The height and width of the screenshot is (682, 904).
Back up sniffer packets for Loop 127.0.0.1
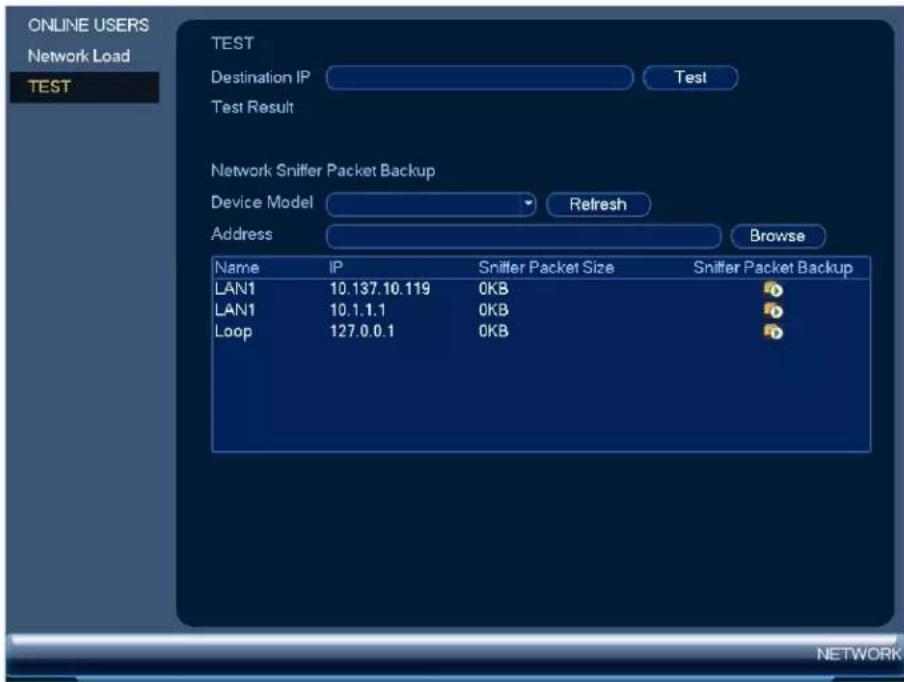point(773,331)
